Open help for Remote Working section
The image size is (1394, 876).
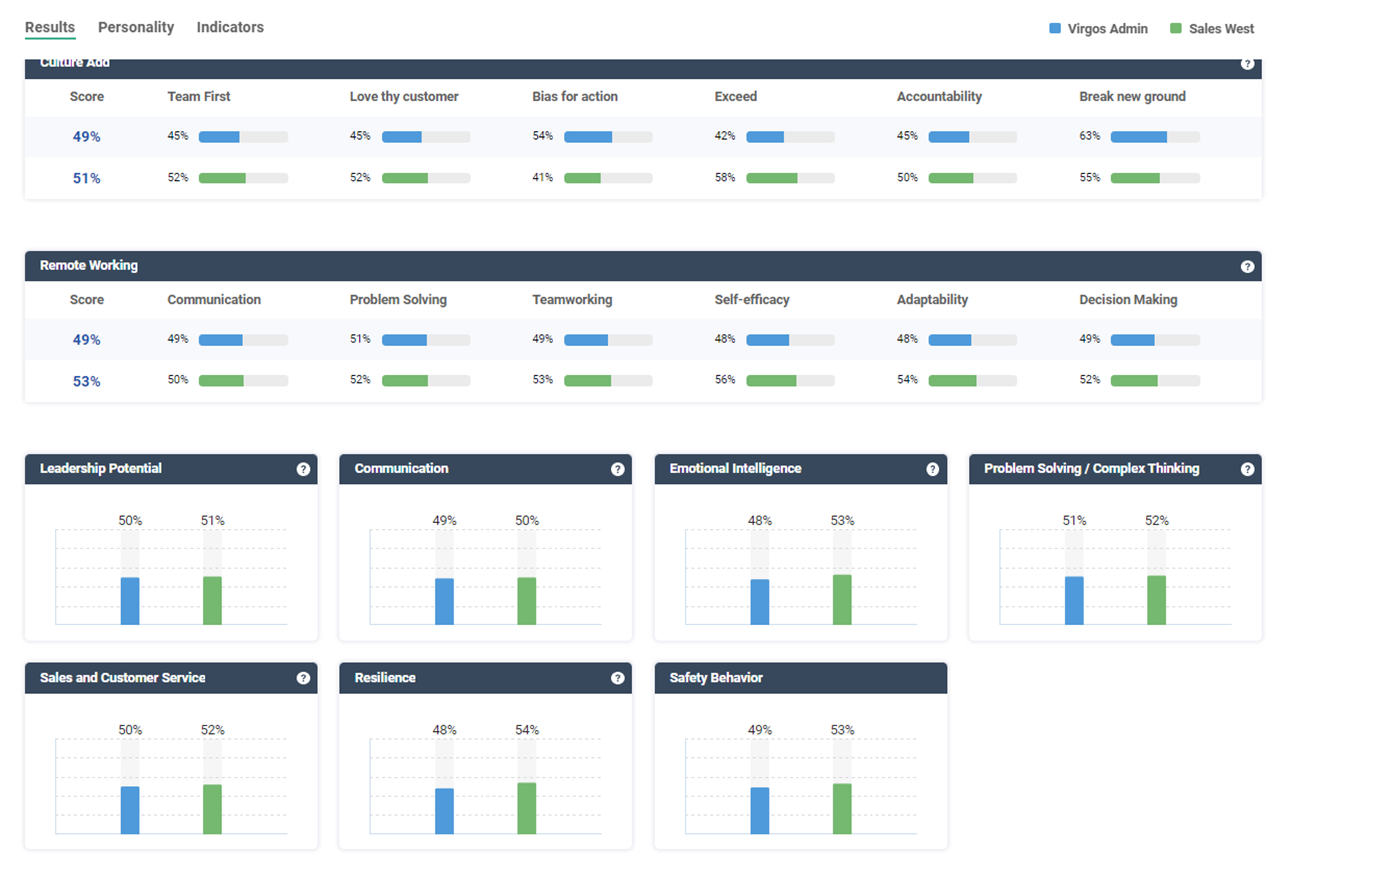1247,267
